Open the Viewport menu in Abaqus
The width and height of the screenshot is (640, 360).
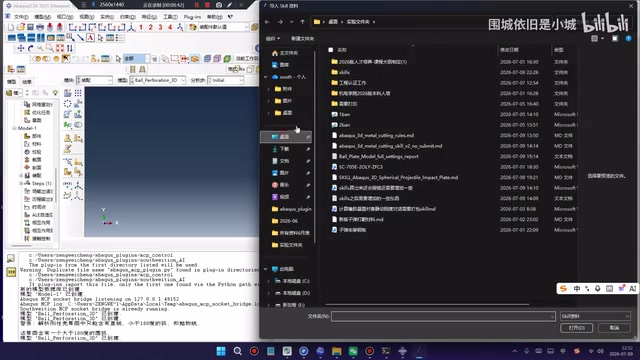click(x=64, y=17)
